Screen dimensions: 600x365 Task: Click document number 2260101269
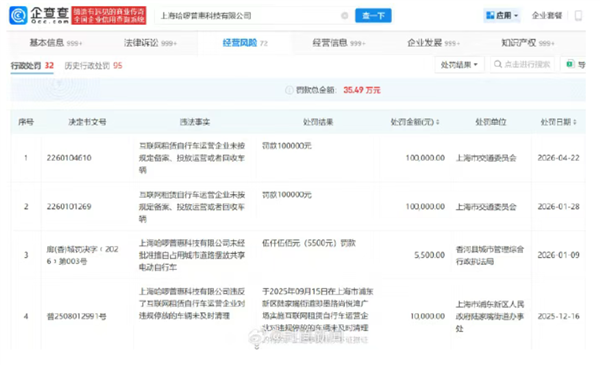coord(69,207)
